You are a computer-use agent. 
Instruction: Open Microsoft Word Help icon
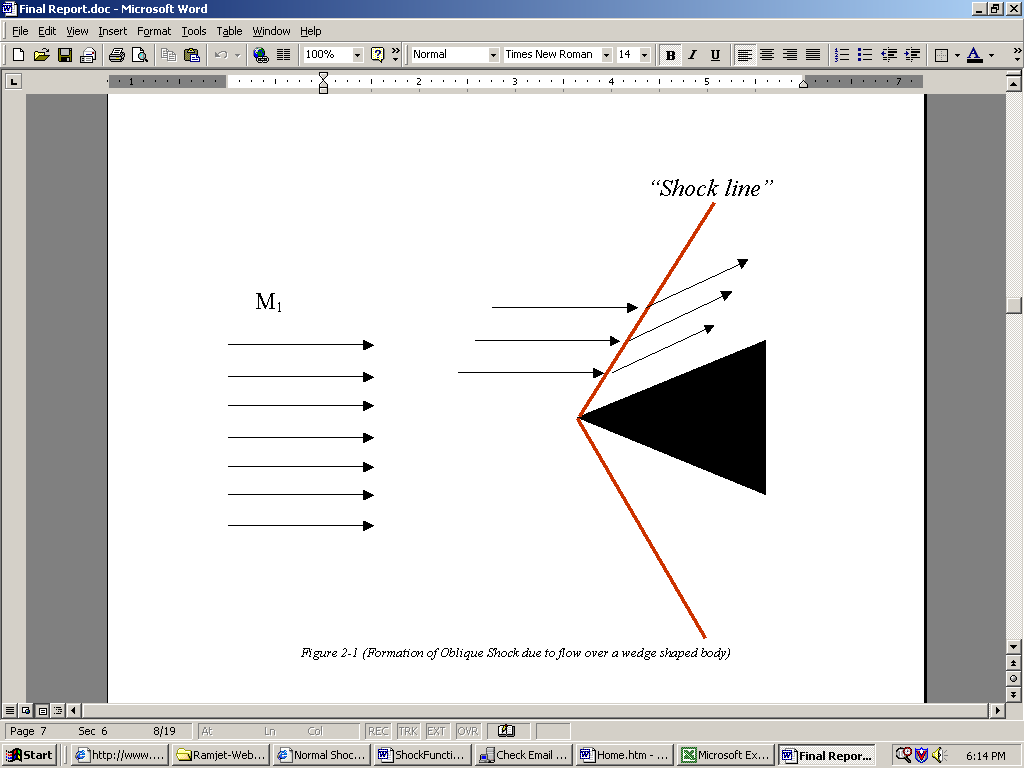377,55
